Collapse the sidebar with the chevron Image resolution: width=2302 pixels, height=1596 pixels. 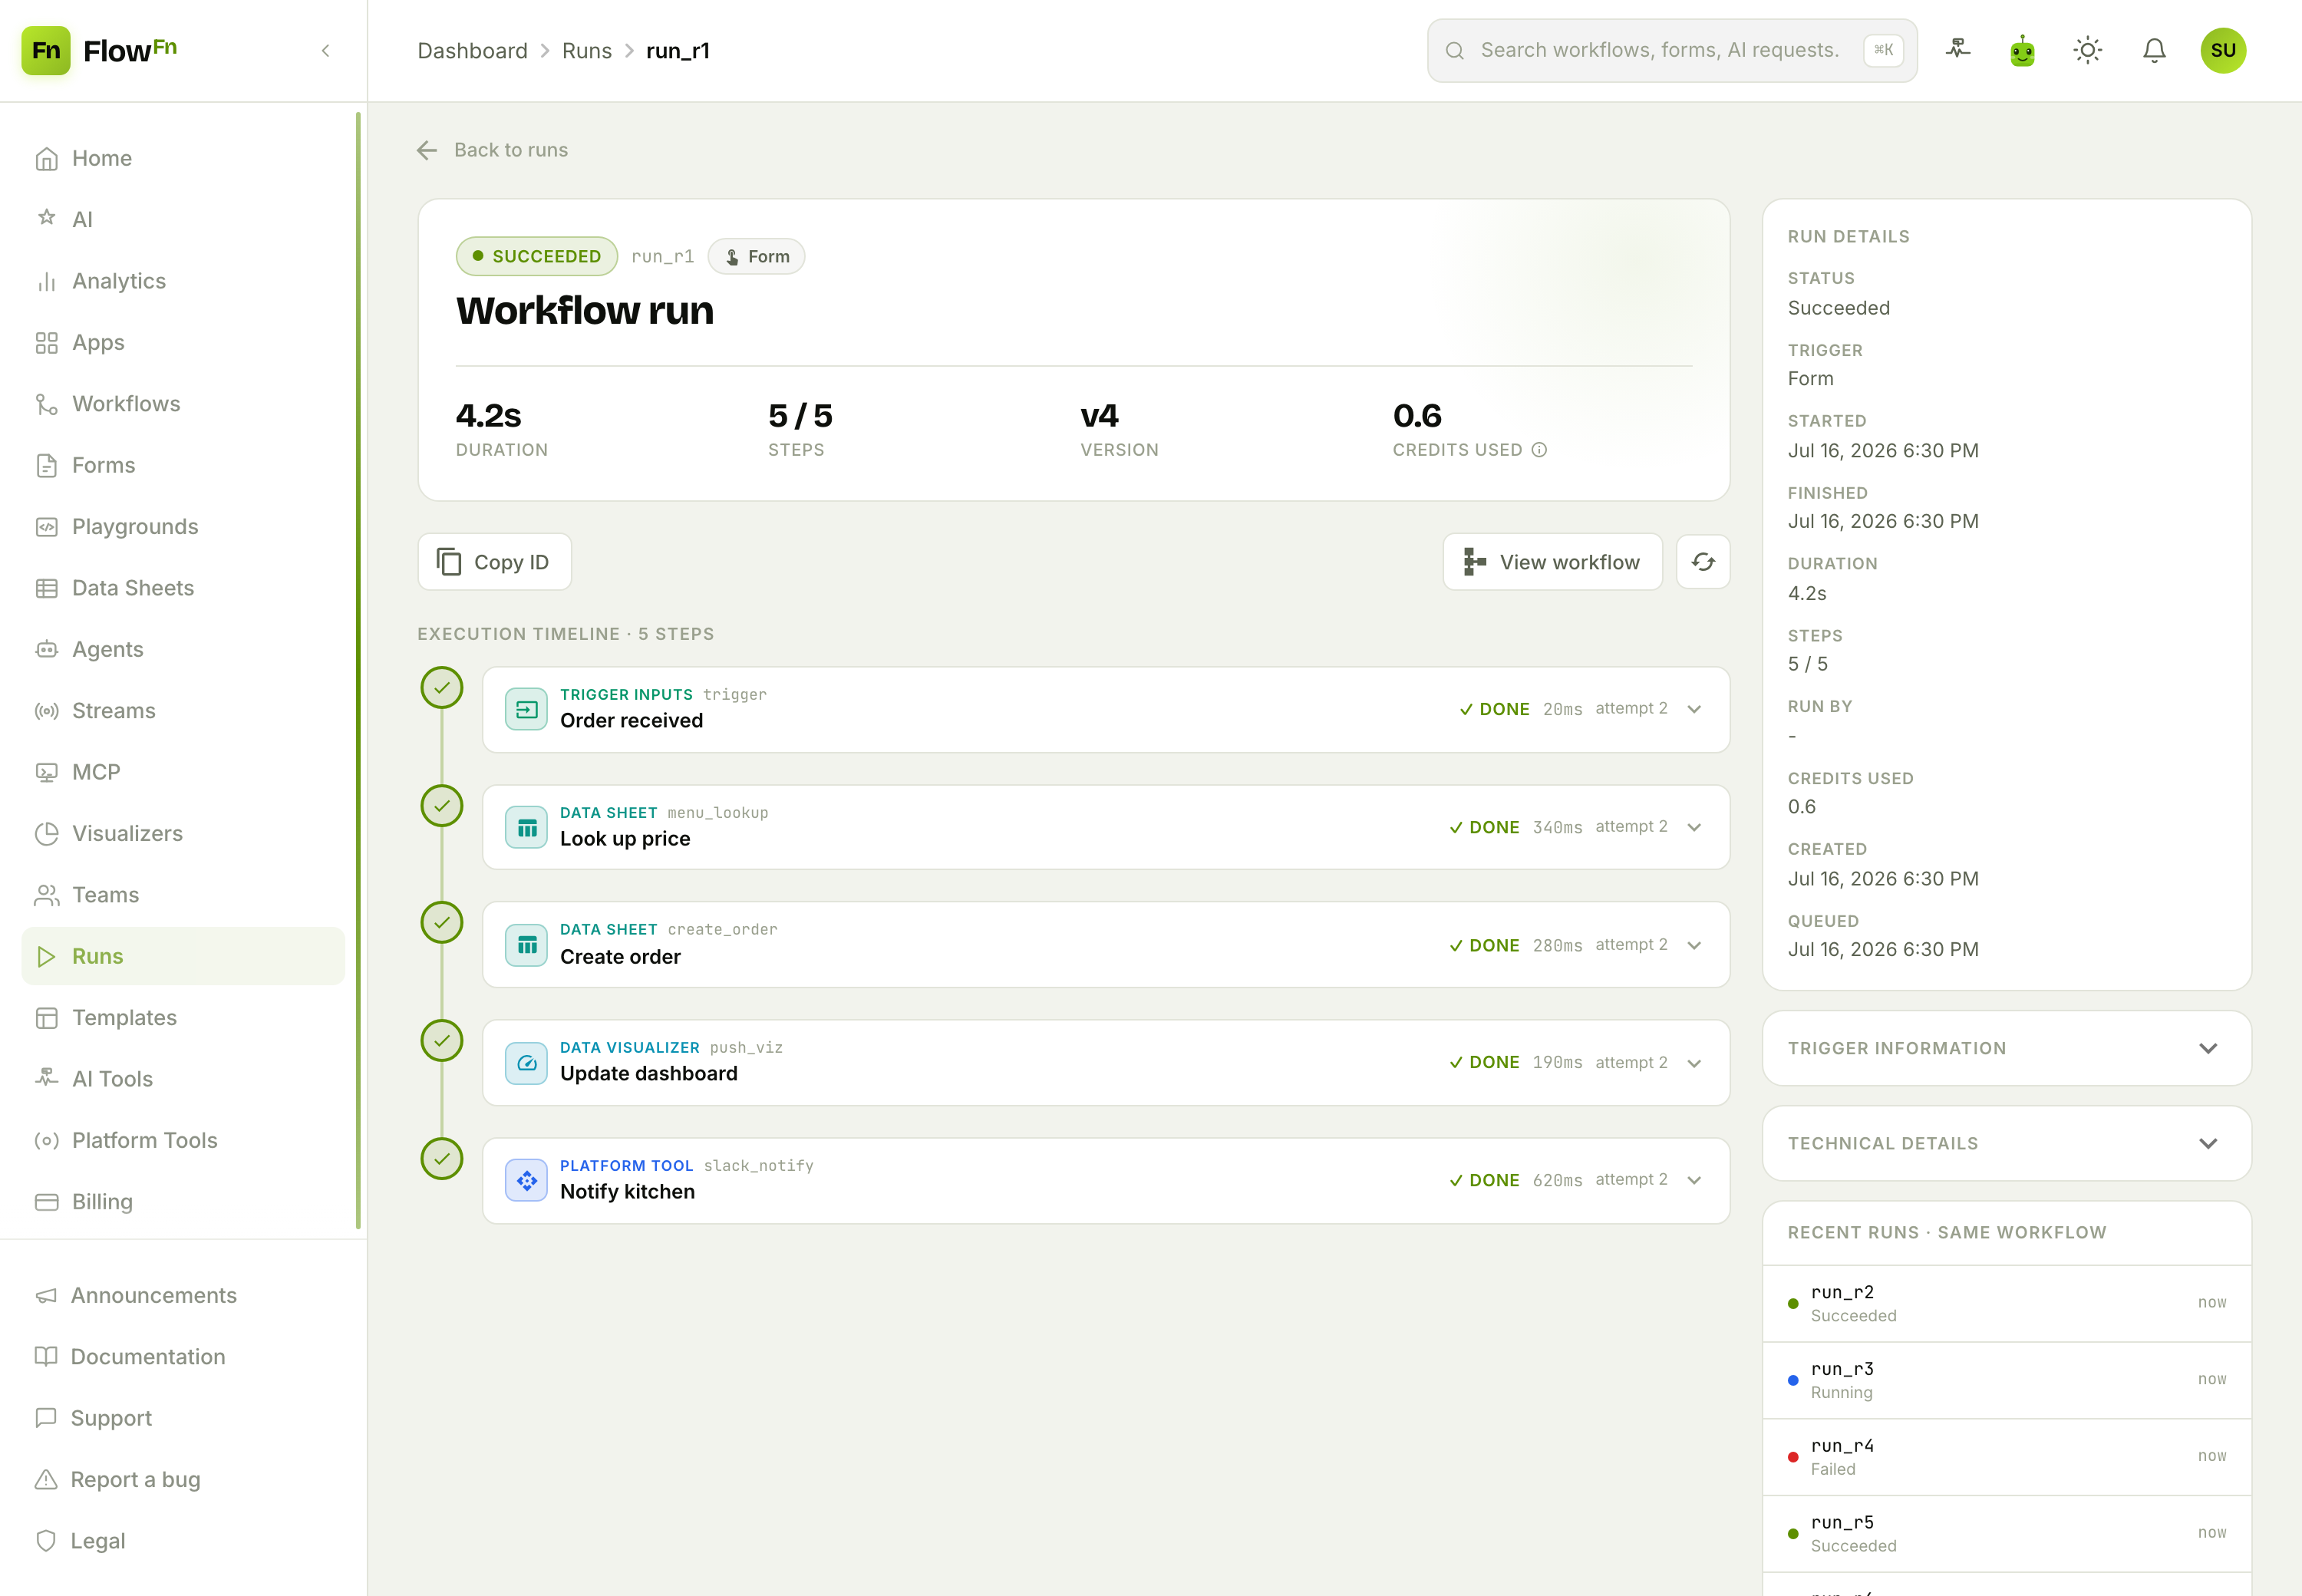click(x=325, y=51)
